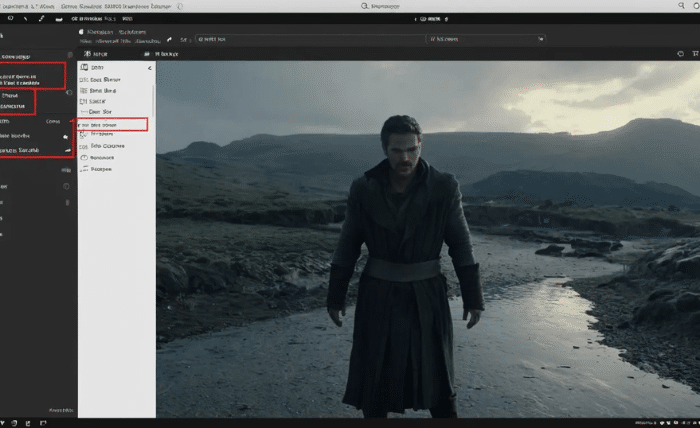Viewport: 700px width, 428px height.
Task: Select the red-highlighted item in the white list panel
Action: point(112,125)
